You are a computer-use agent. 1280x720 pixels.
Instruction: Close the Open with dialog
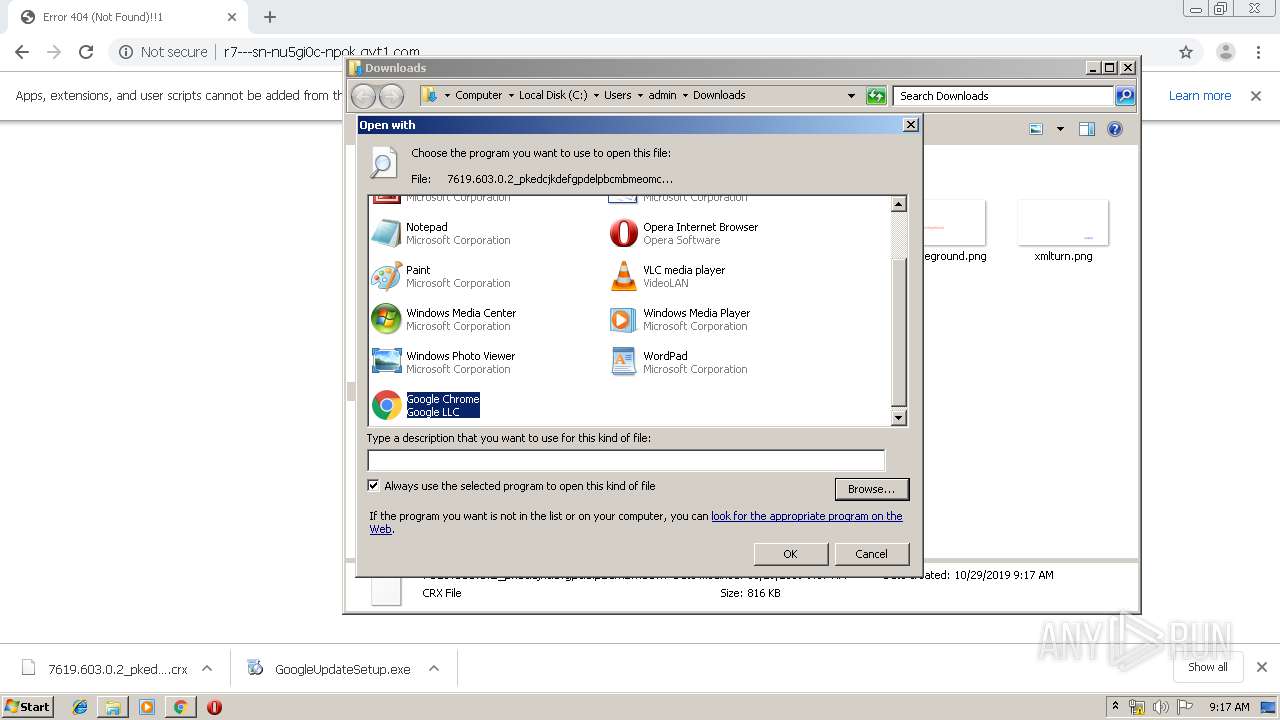(x=910, y=125)
